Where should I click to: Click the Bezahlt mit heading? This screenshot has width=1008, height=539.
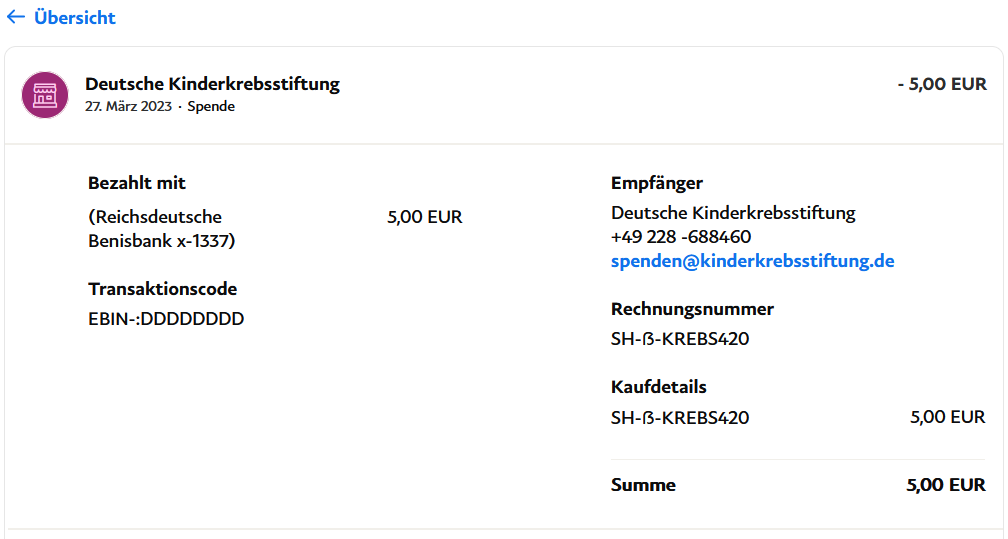(137, 183)
